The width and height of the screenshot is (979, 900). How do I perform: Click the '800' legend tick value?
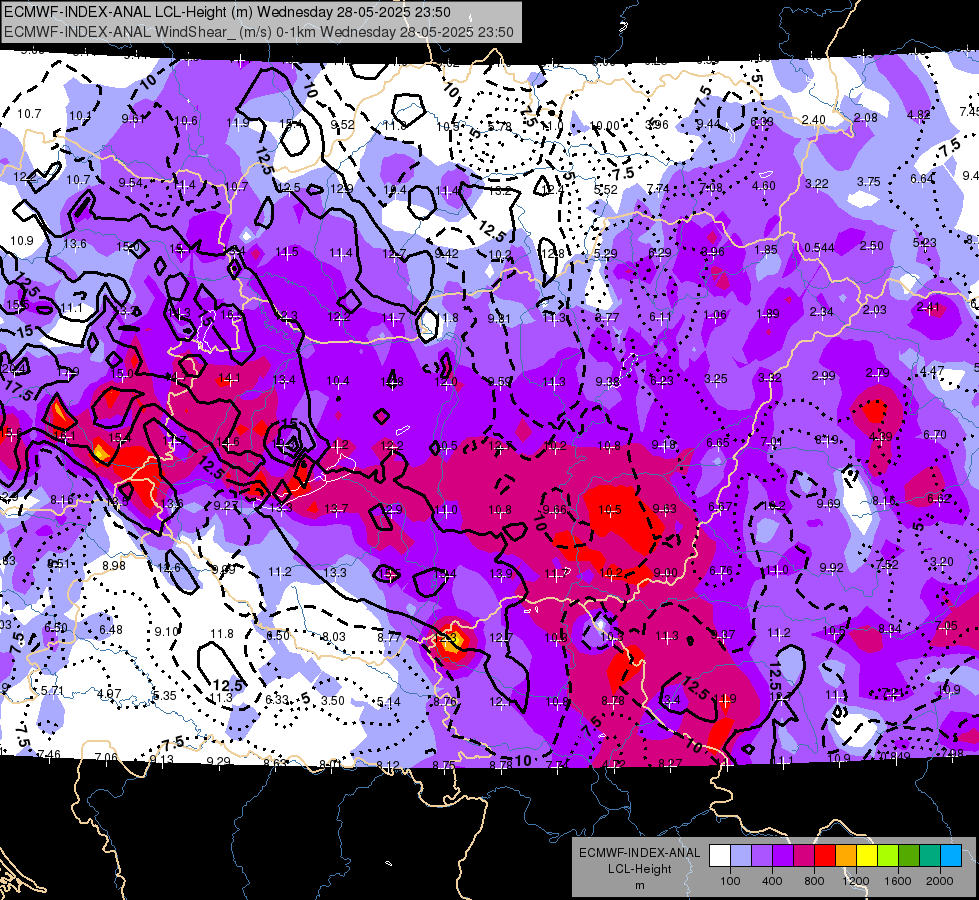point(814,881)
